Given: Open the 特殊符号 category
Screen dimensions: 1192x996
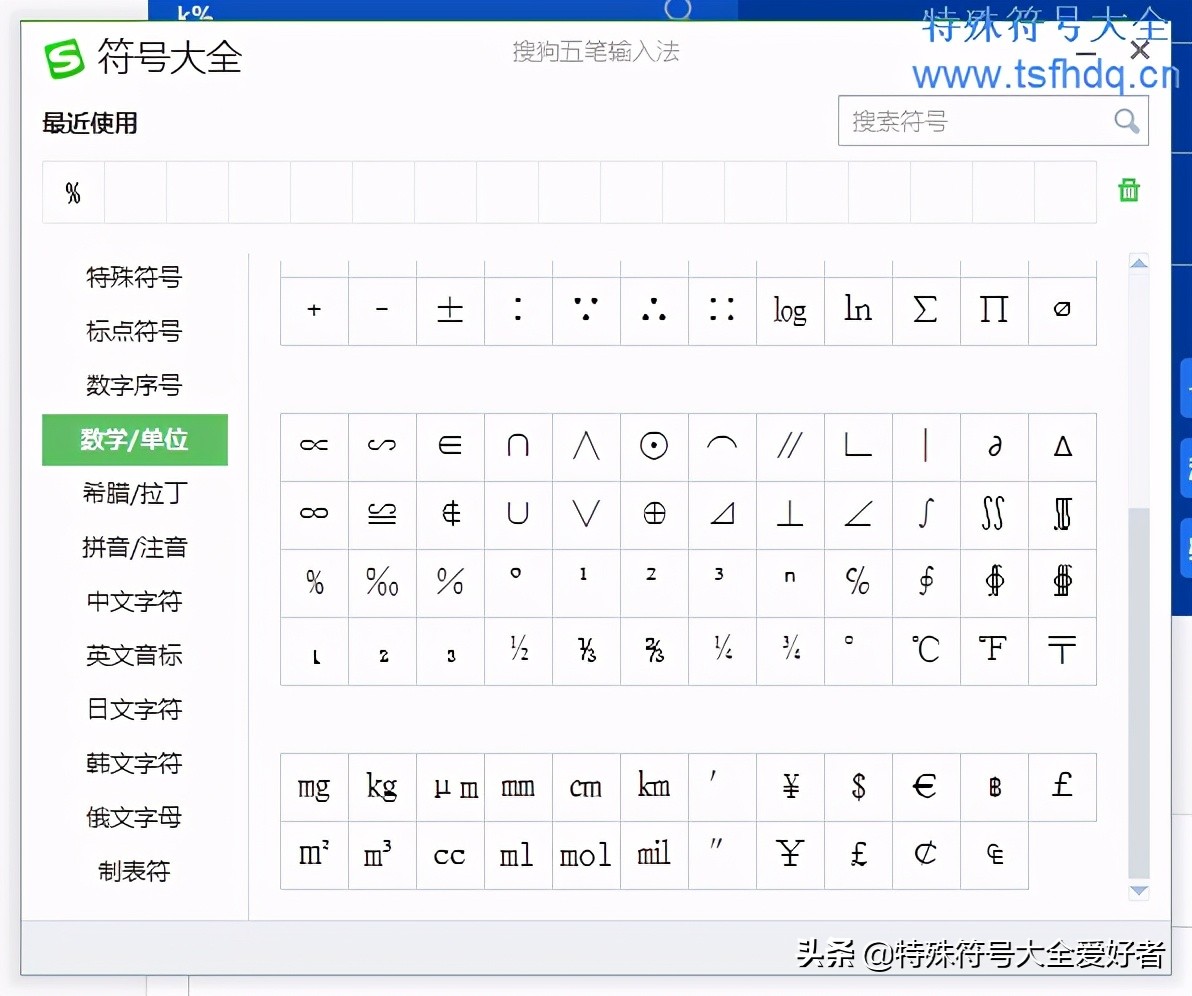Looking at the screenshot, I should pos(134,278).
